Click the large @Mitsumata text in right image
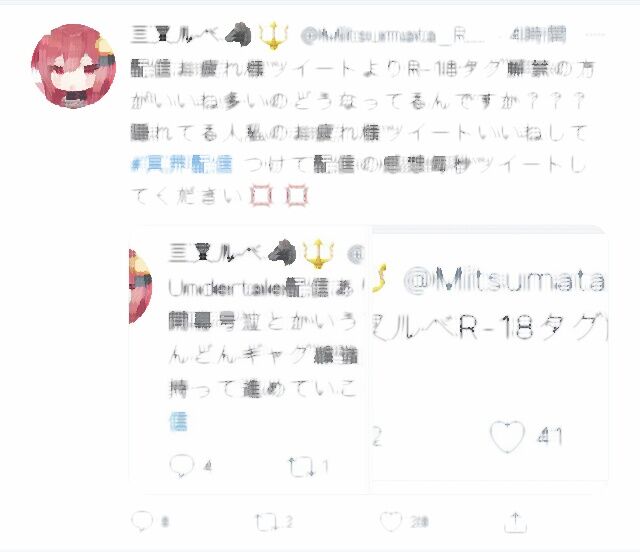640x552 pixels. coord(504,280)
